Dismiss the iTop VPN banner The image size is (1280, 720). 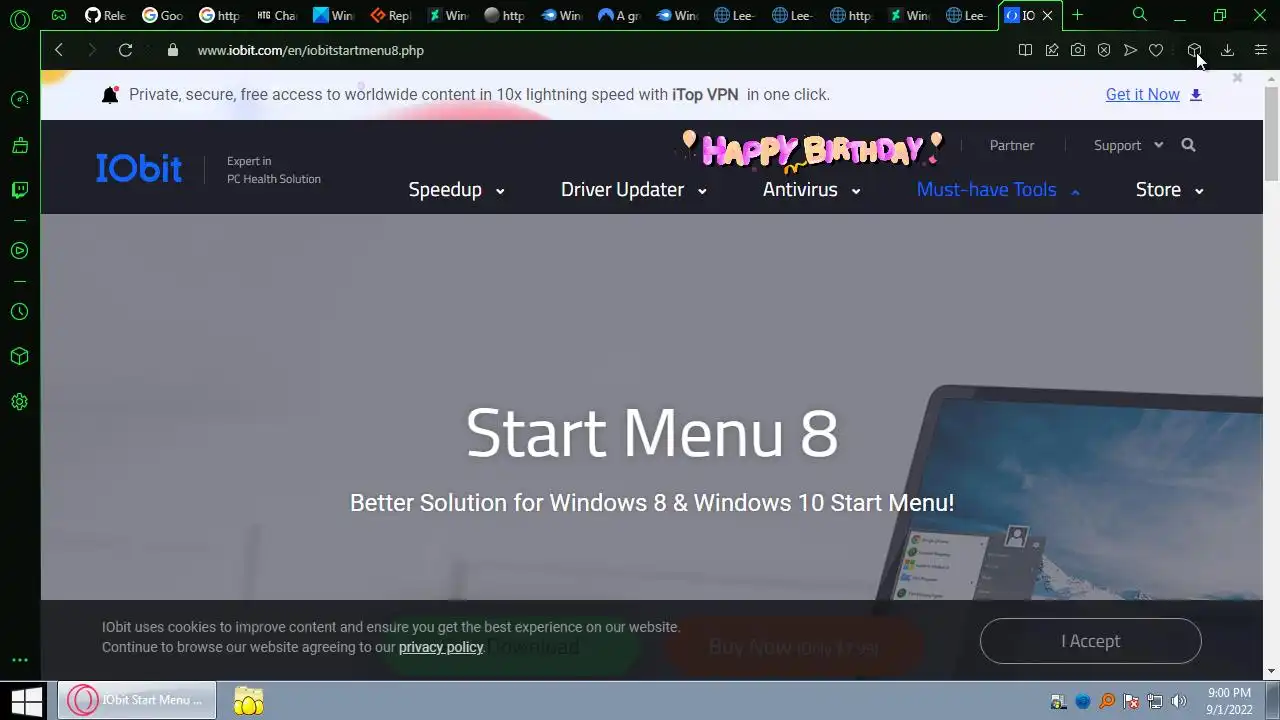(x=1237, y=78)
